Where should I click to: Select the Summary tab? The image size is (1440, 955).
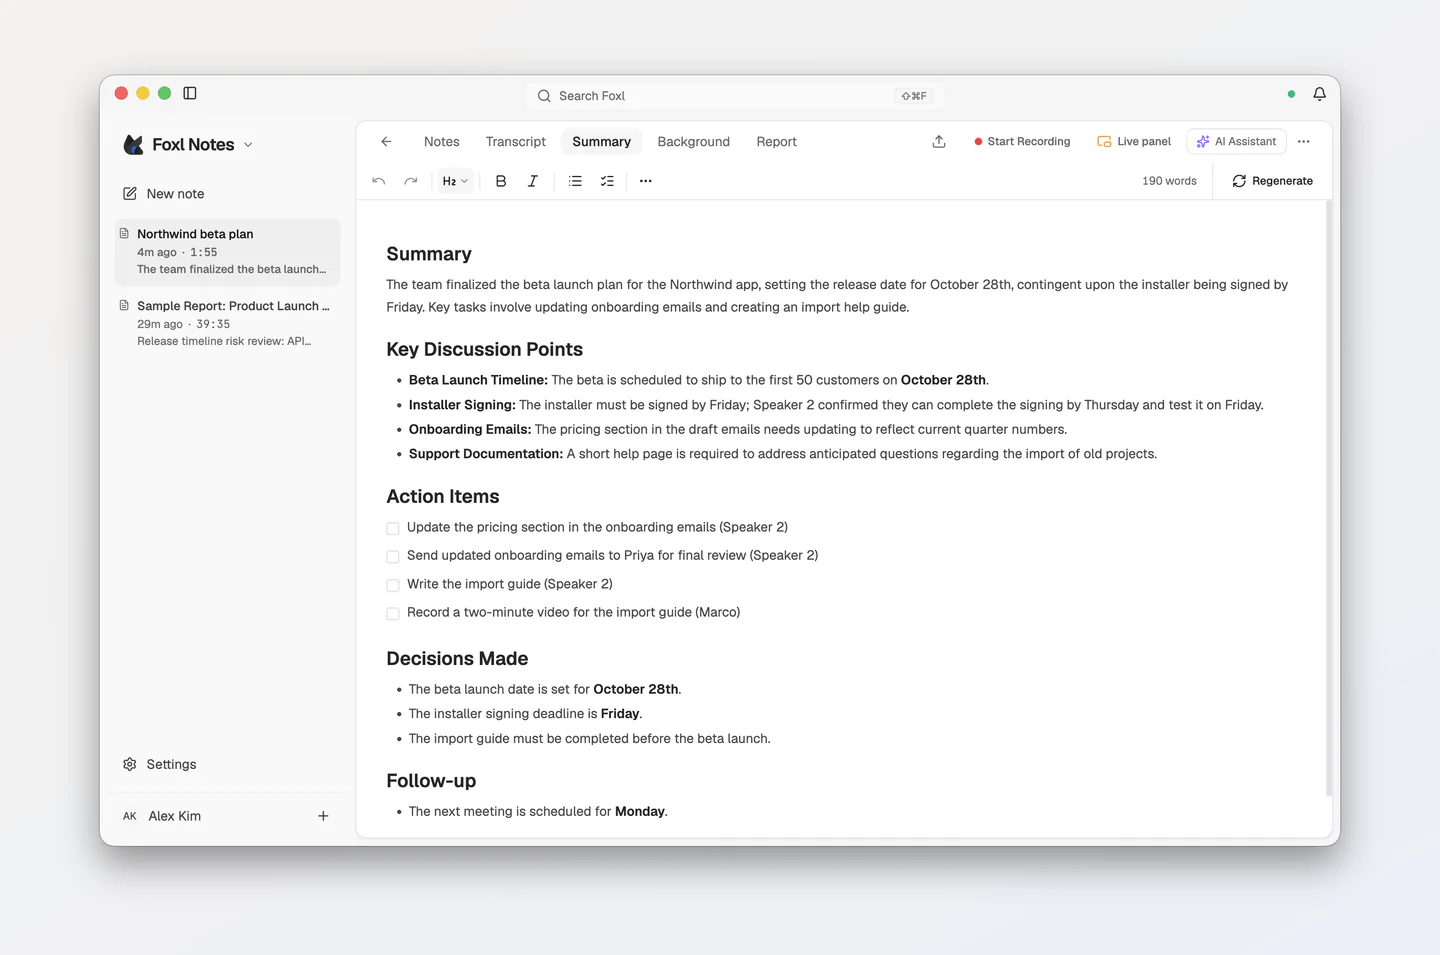602,142
